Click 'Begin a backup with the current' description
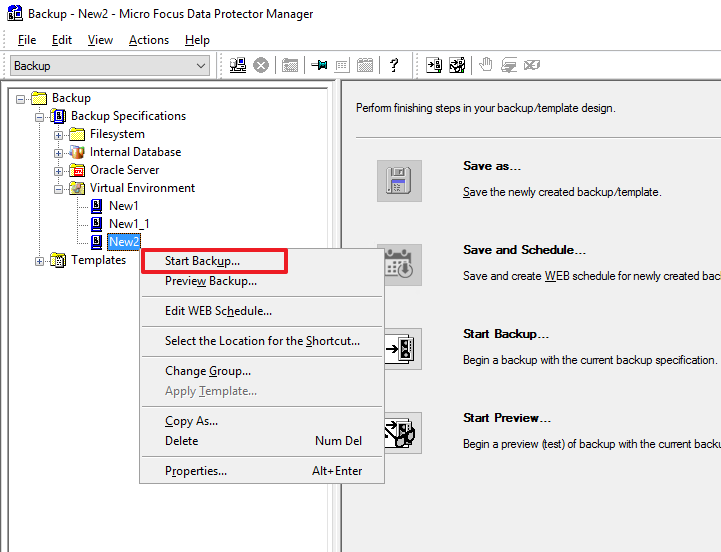The height and width of the screenshot is (552, 721). coord(589,360)
